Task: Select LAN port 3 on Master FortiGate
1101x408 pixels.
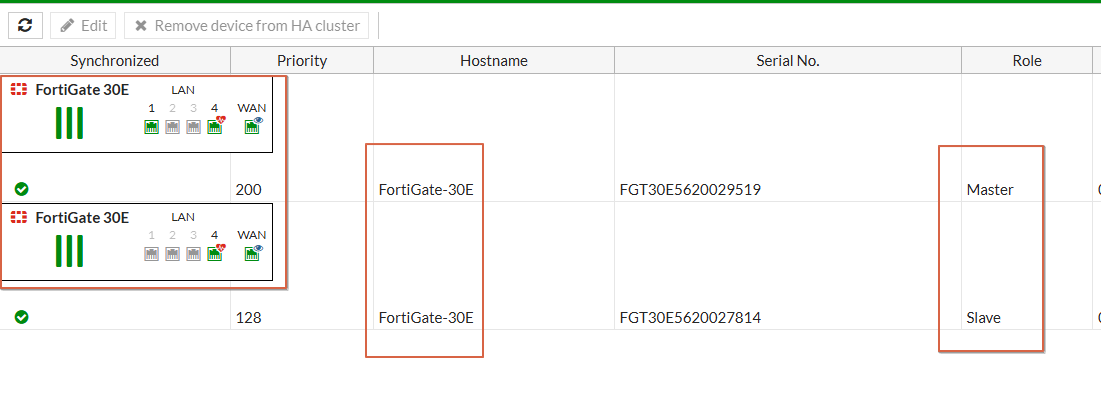Action: click(194, 127)
